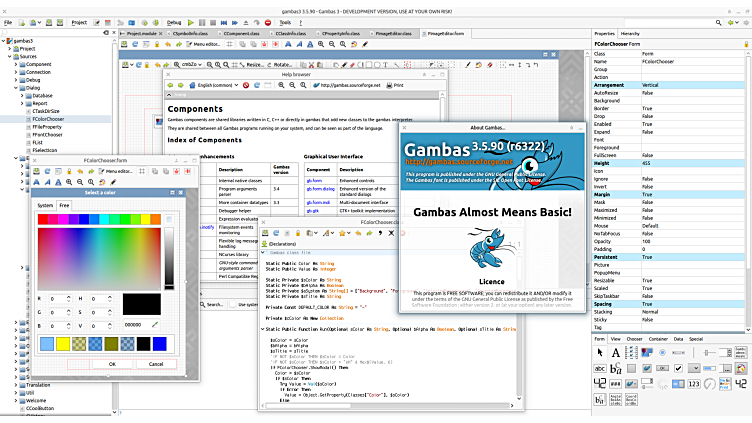Open the gb.form.dialog component link
This screenshot has width=752, height=423.
[x=319, y=187]
